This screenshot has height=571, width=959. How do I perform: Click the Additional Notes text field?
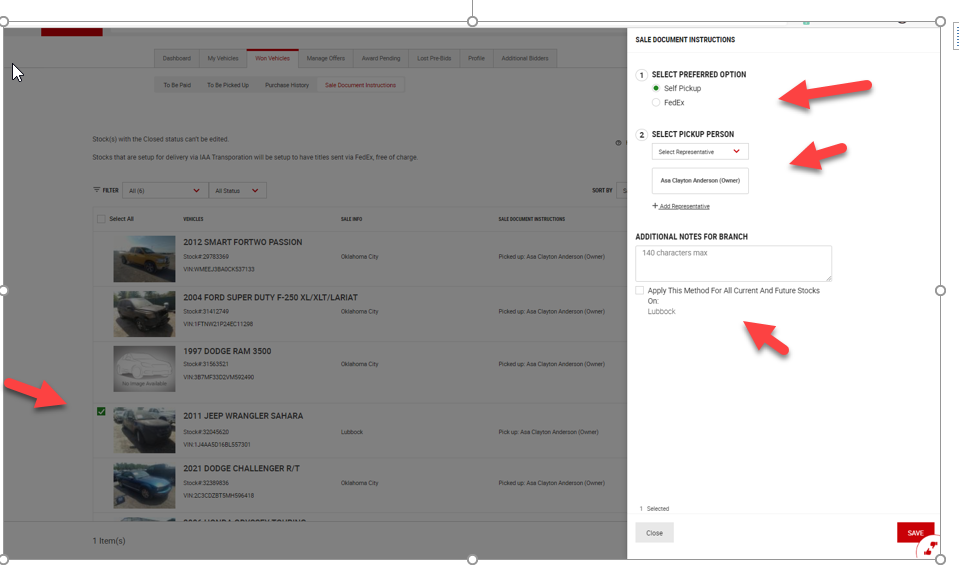(733, 263)
